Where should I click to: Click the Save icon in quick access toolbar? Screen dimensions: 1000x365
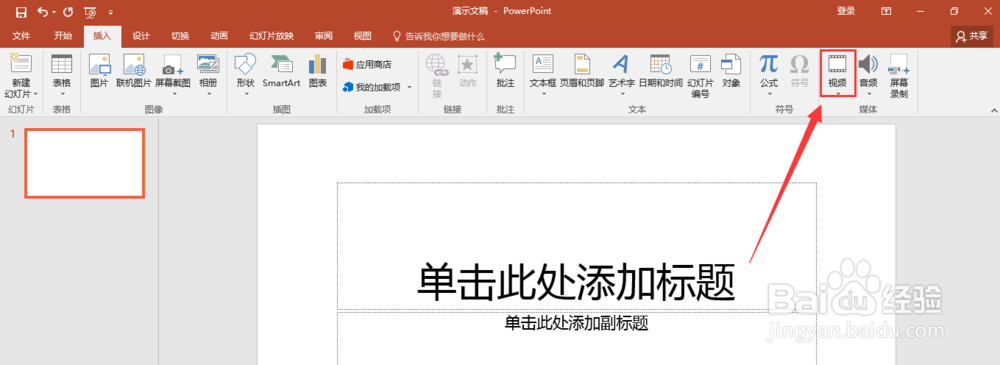pyautogui.click(x=21, y=11)
